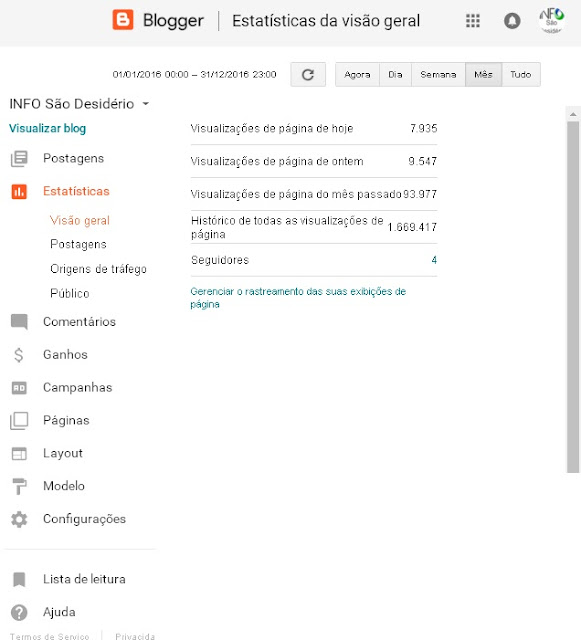Image resolution: width=581 pixels, height=640 pixels.
Task: Click the Layout grid icon
Action: click(x=19, y=453)
